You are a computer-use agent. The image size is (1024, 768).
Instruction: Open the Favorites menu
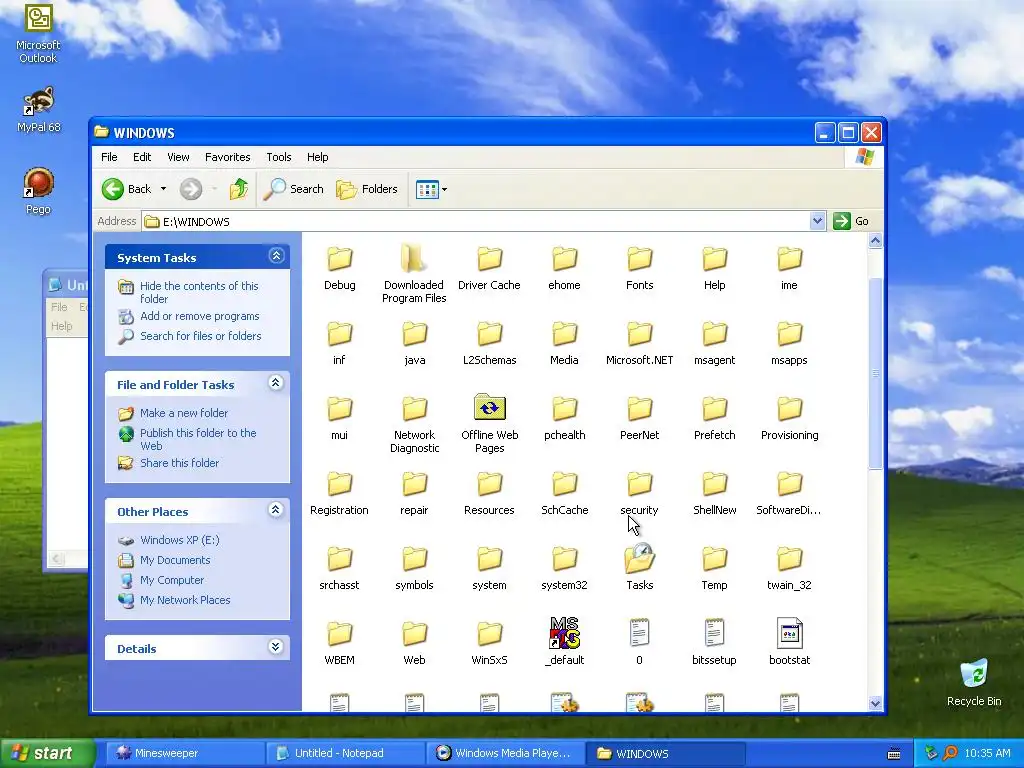click(227, 157)
